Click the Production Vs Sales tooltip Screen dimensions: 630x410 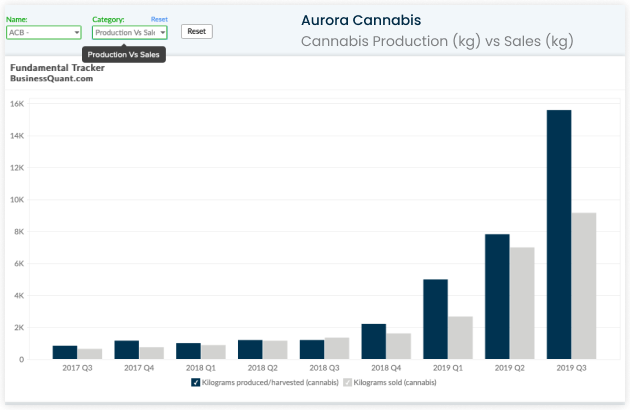(124, 55)
